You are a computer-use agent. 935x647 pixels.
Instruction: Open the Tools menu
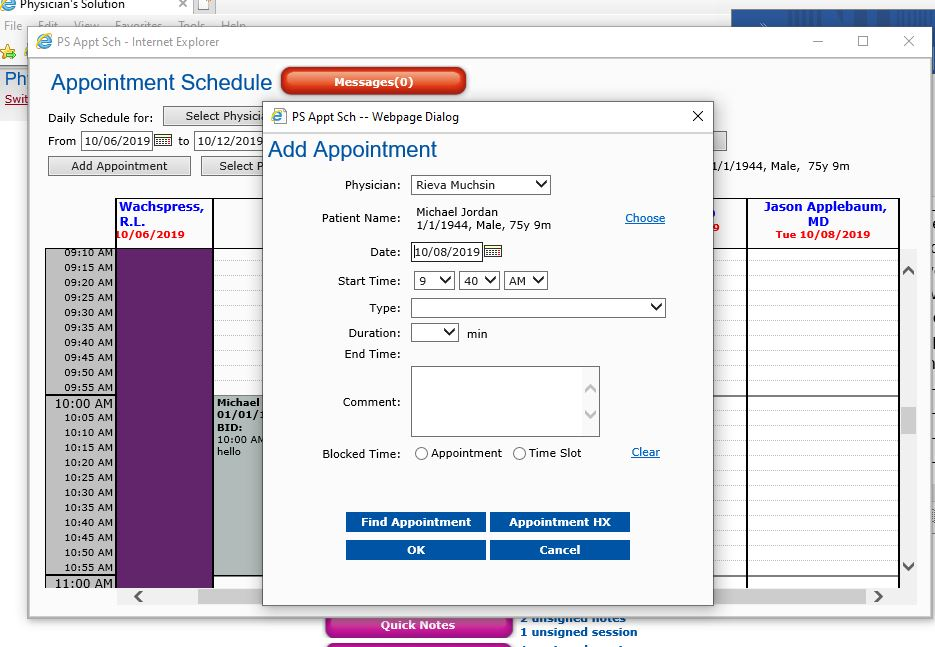click(192, 25)
